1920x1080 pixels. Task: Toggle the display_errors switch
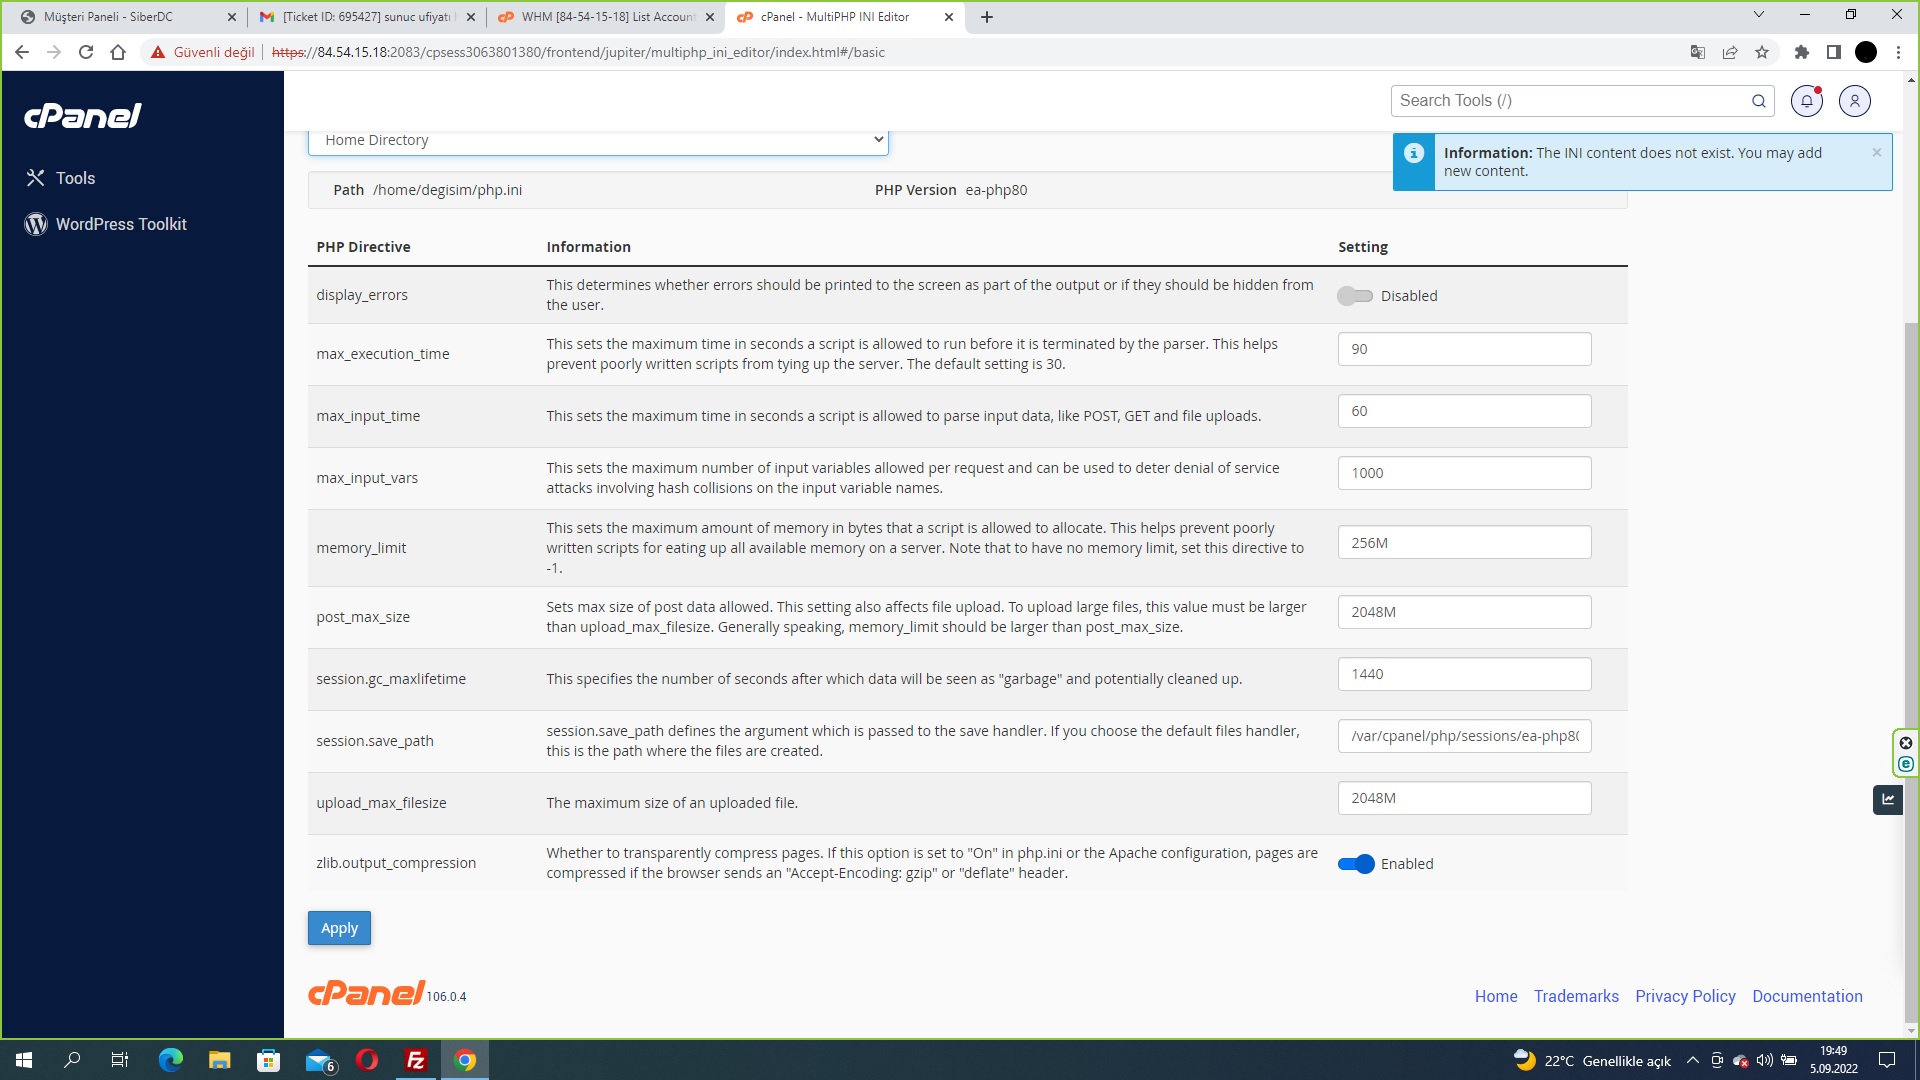pos(1355,296)
